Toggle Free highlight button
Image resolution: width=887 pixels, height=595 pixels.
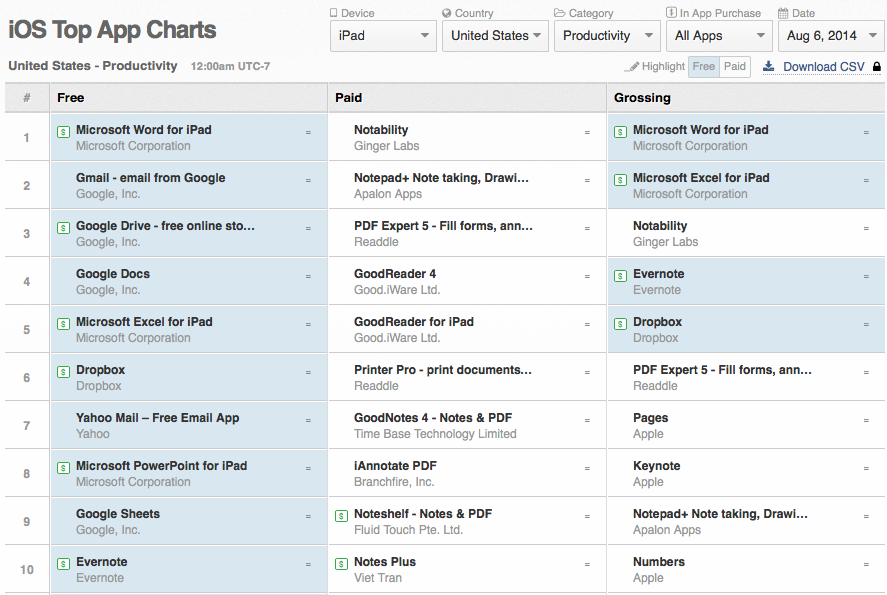704,66
